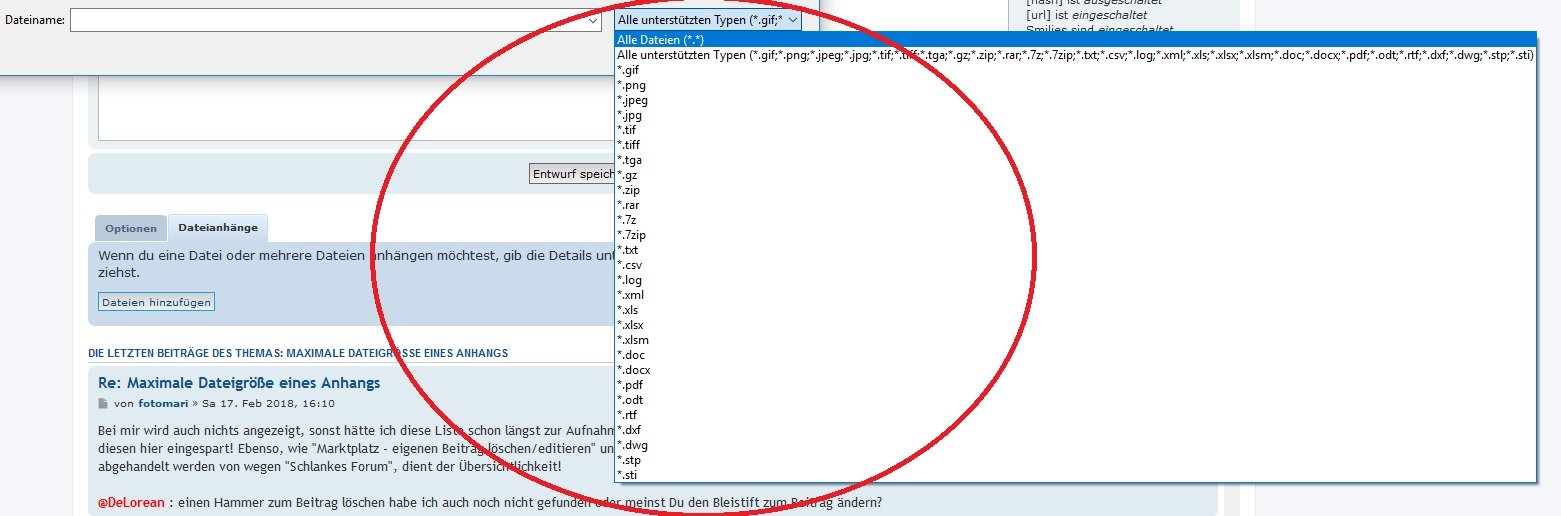Pick *.pdf in the file type list

pyautogui.click(x=630, y=385)
